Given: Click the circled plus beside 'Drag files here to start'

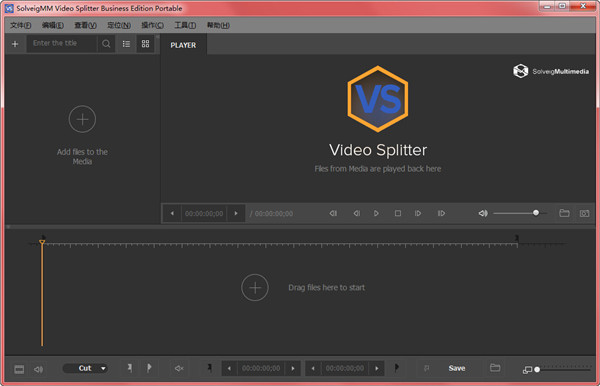Looking at the screenshot, I should coord(255,288).
